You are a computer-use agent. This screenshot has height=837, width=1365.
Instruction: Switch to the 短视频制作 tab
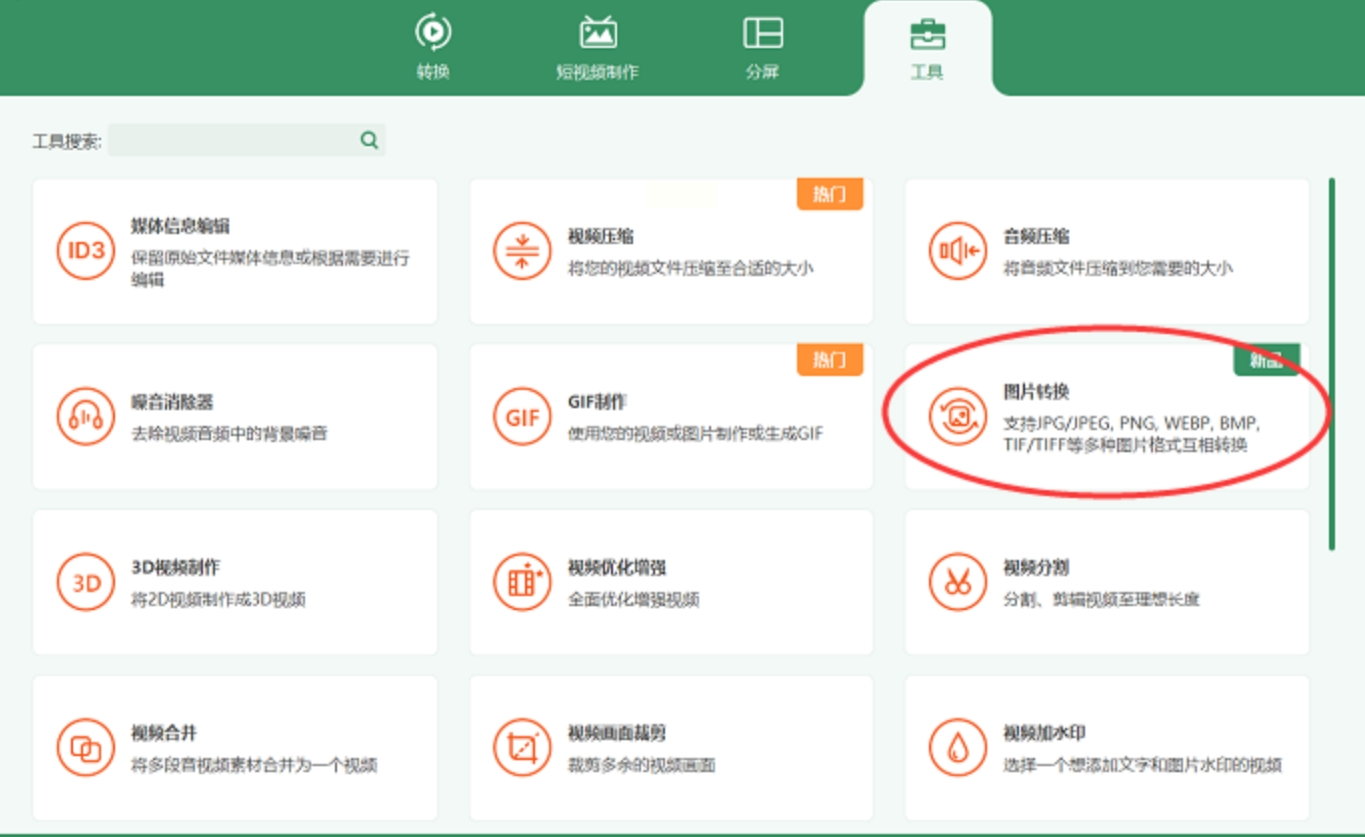click(597, 46)
